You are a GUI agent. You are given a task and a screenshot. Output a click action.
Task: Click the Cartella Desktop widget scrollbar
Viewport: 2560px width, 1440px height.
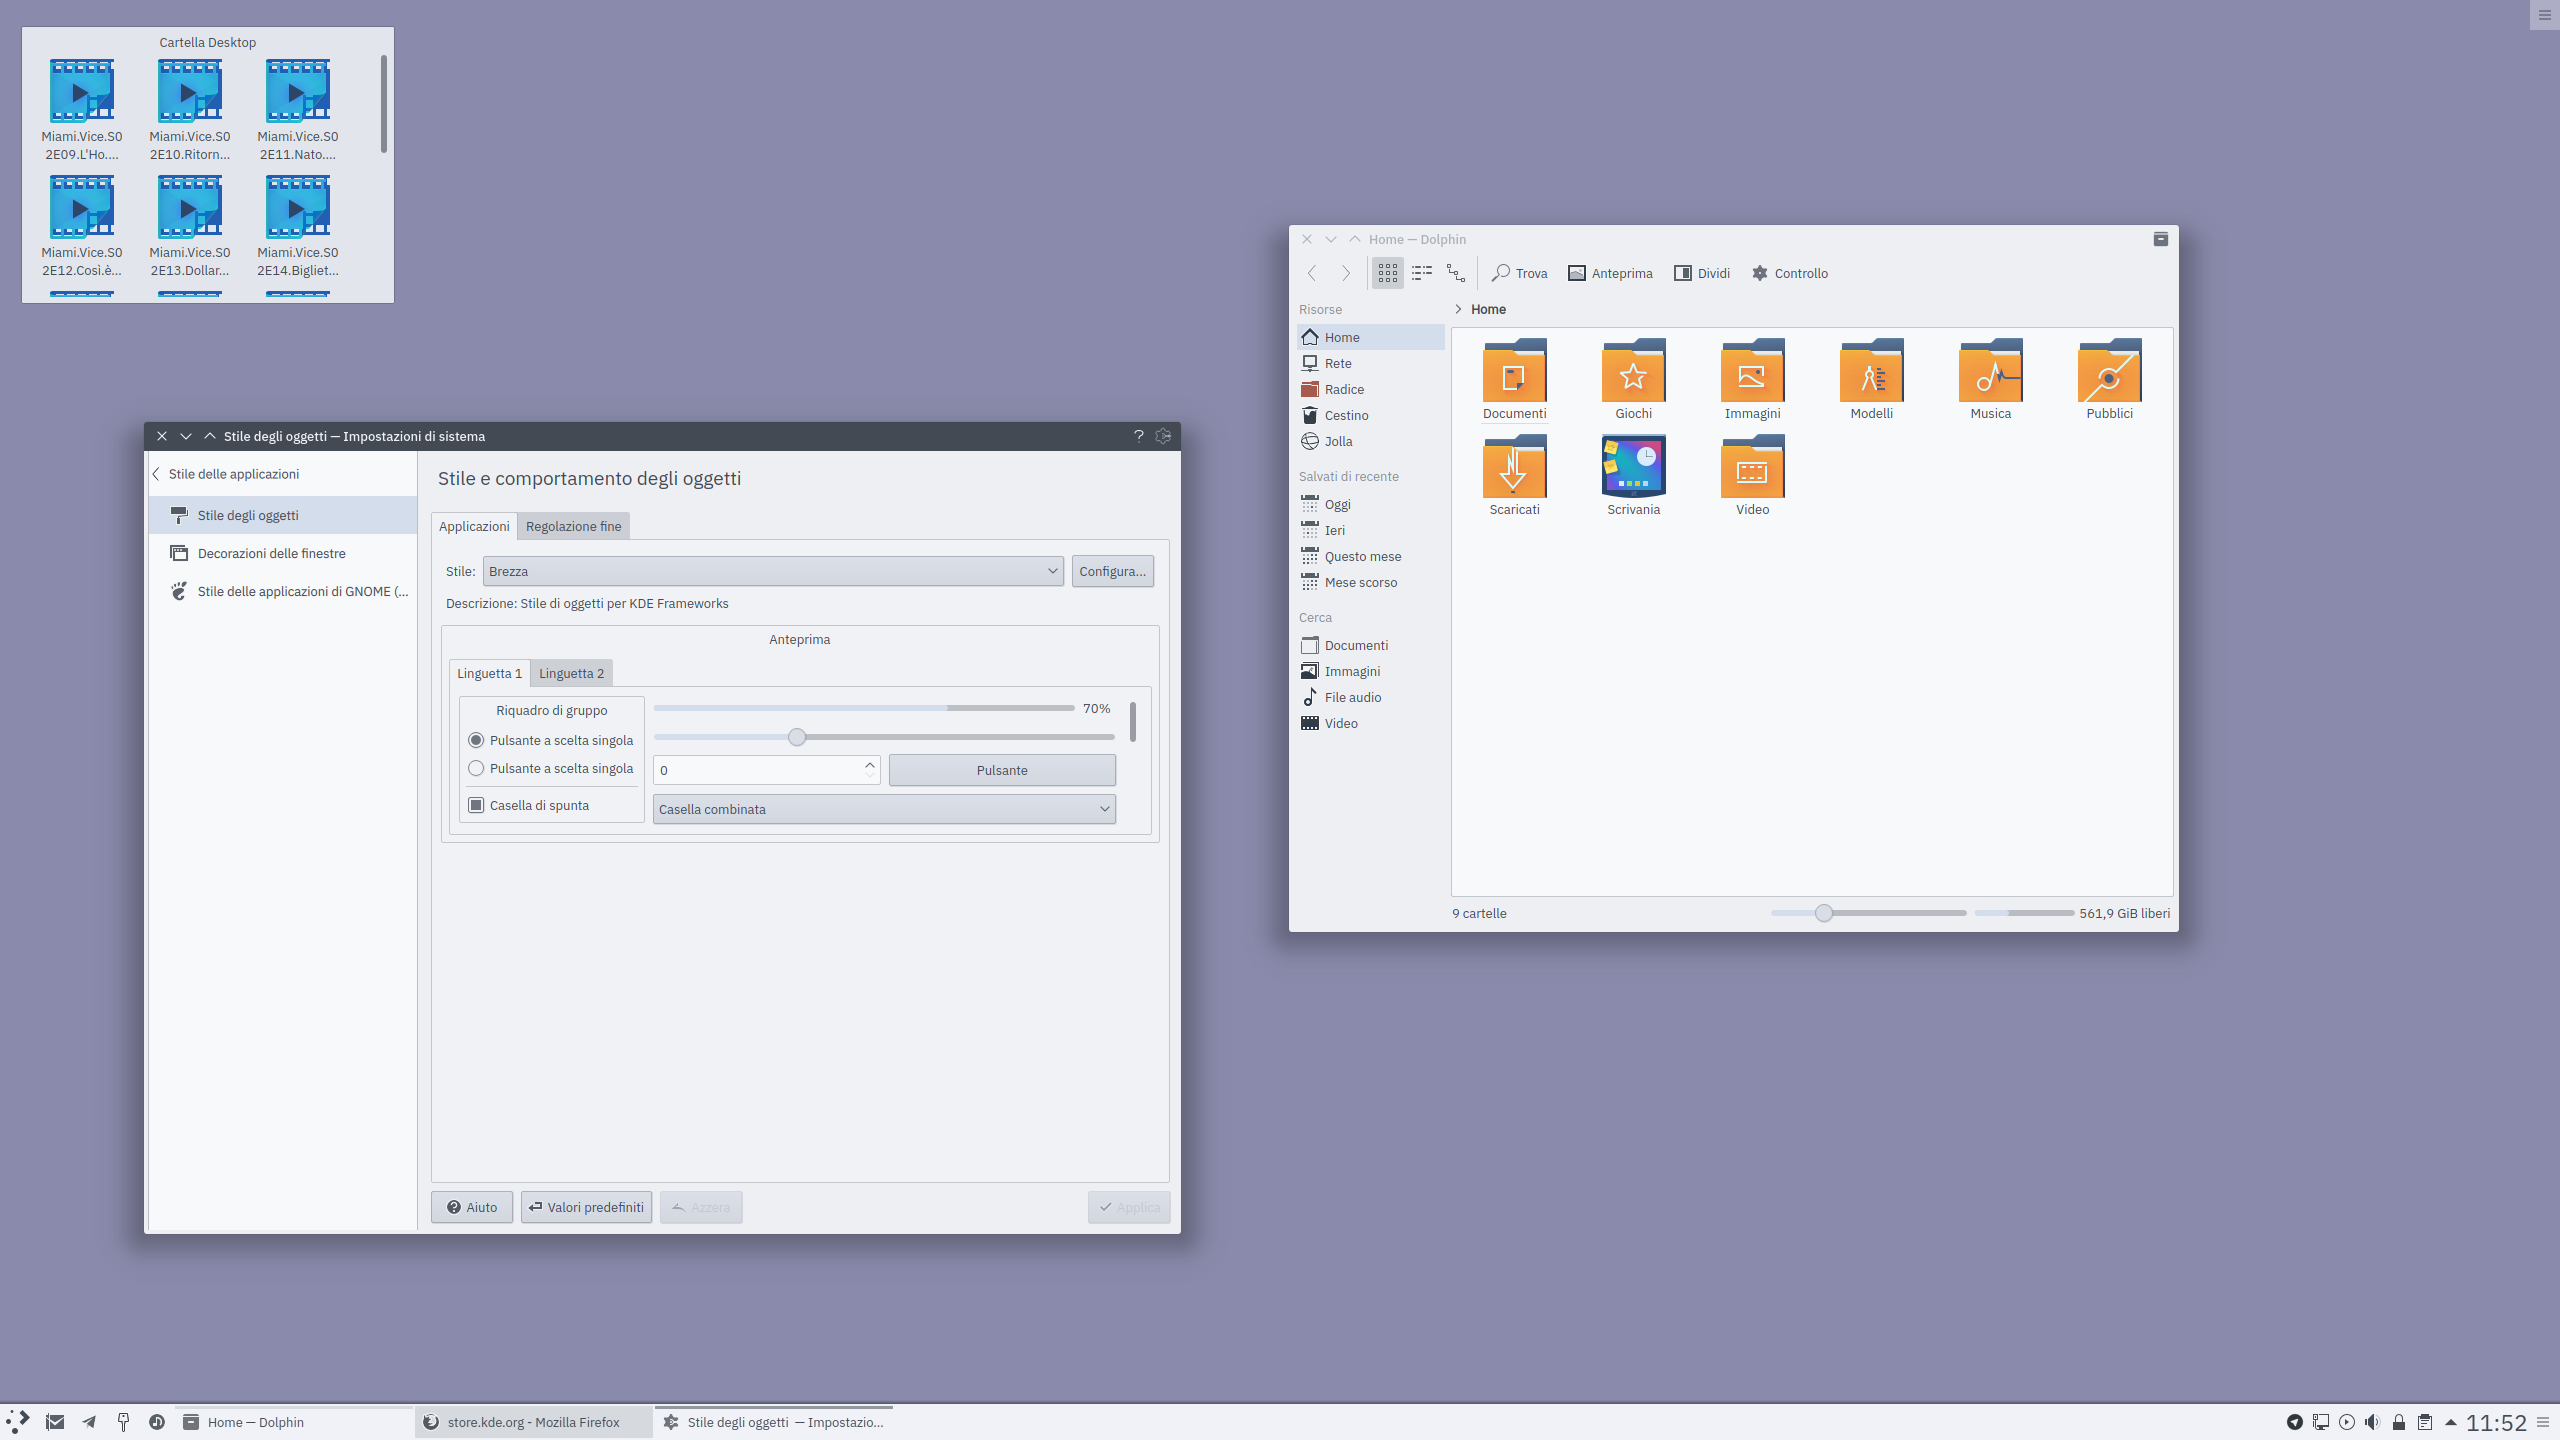click(x=384, y=104)
